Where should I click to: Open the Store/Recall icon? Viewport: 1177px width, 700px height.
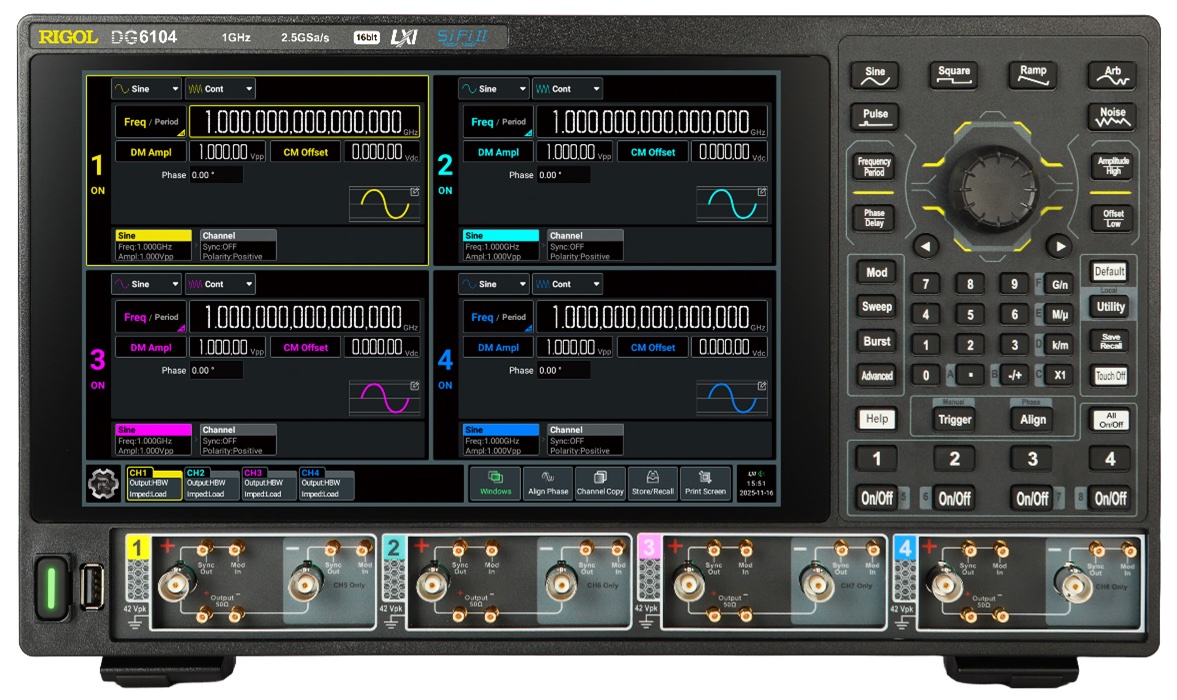click(652, 483)
